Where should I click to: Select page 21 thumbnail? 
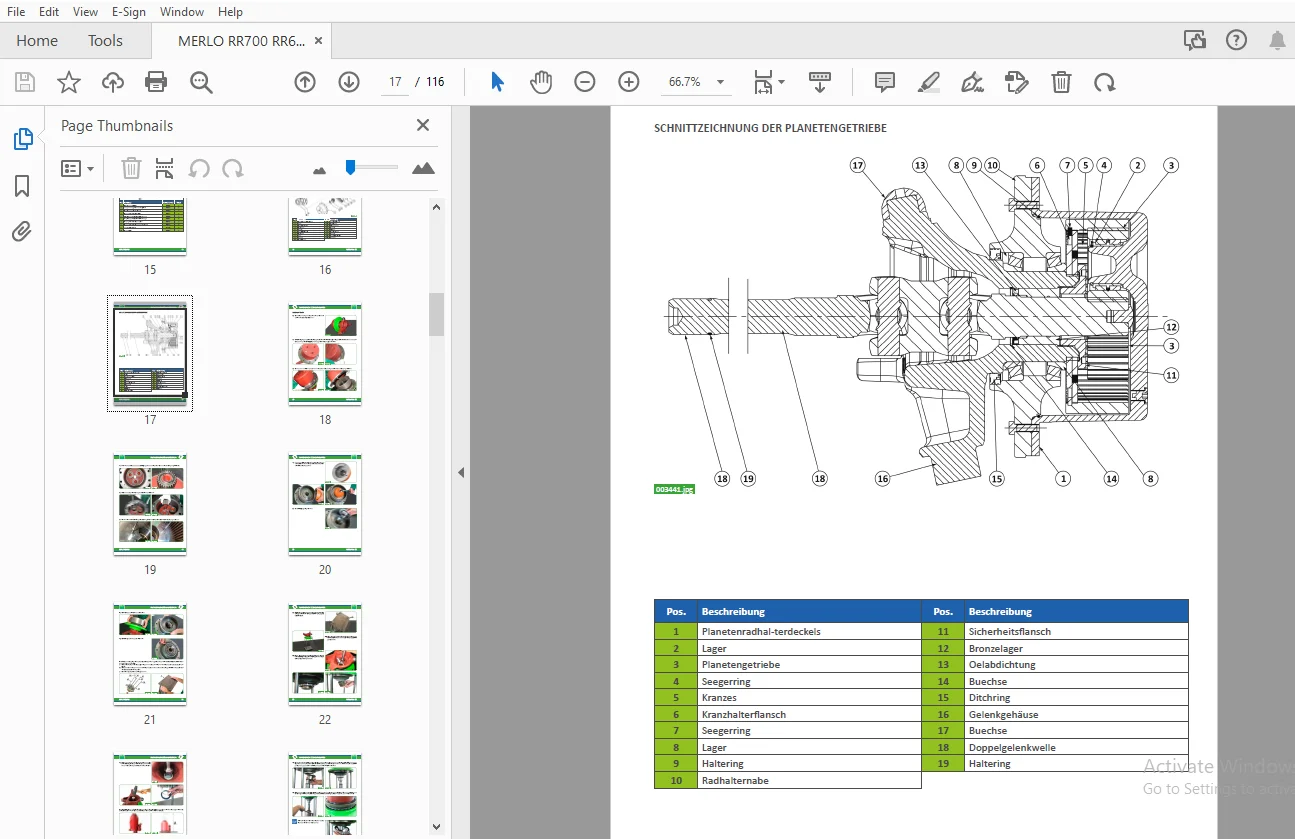150,654
